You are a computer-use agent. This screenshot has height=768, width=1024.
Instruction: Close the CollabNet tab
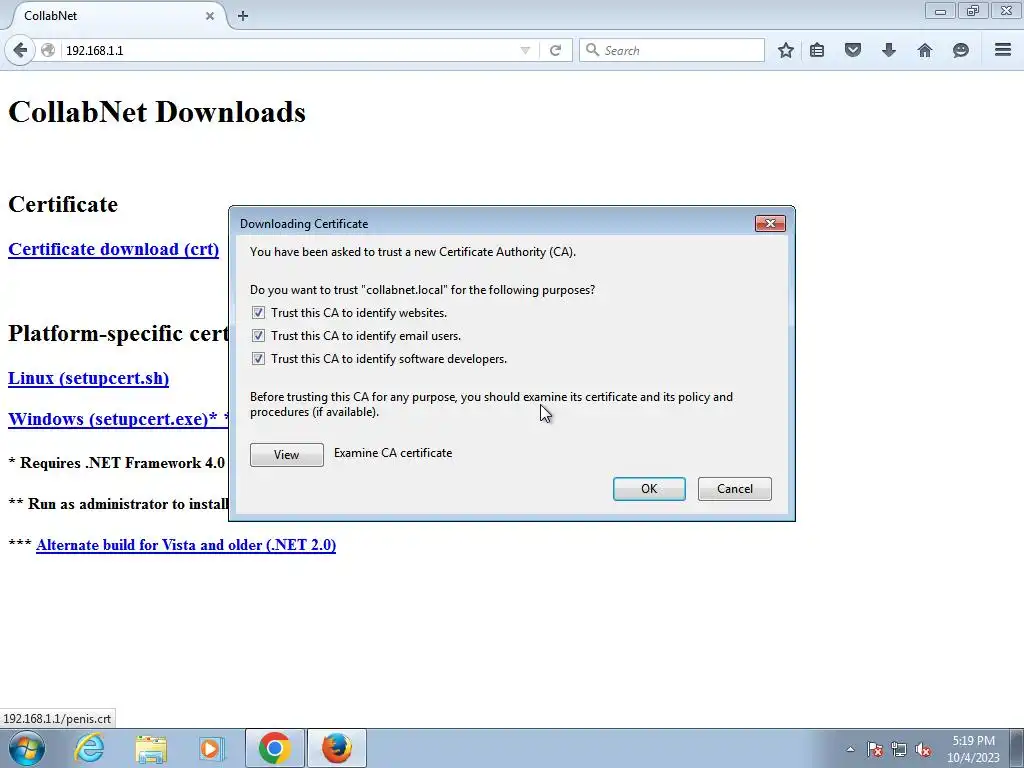tap(210, 16)
